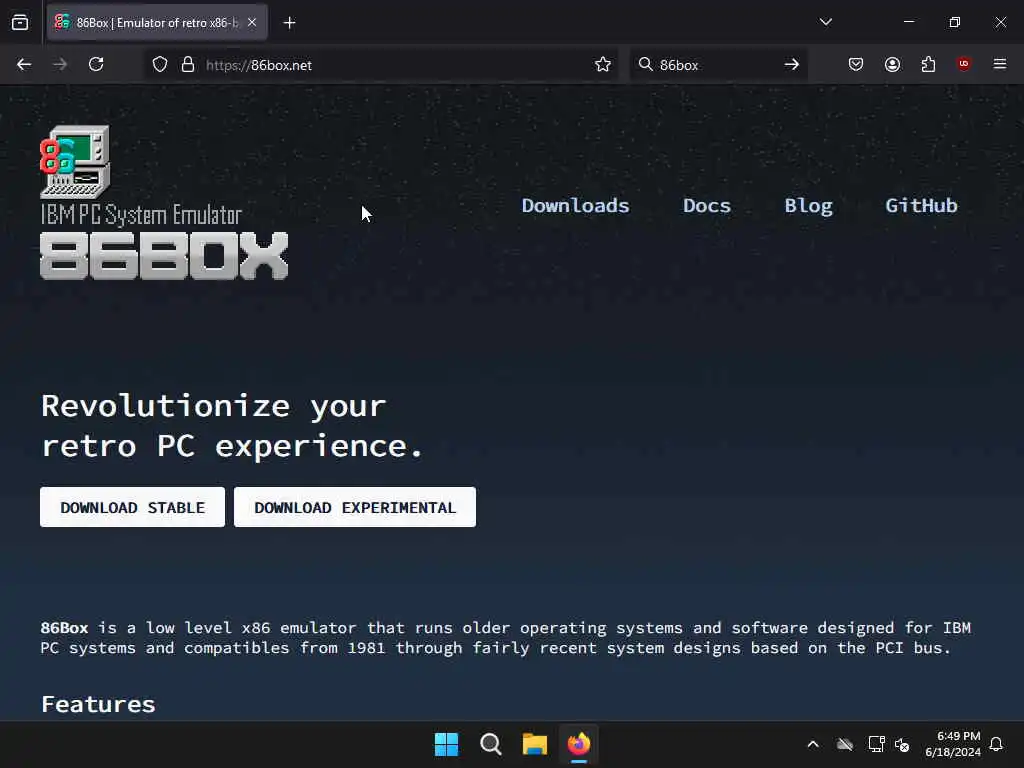Click the Download Experimental button

tap(355, 507)
